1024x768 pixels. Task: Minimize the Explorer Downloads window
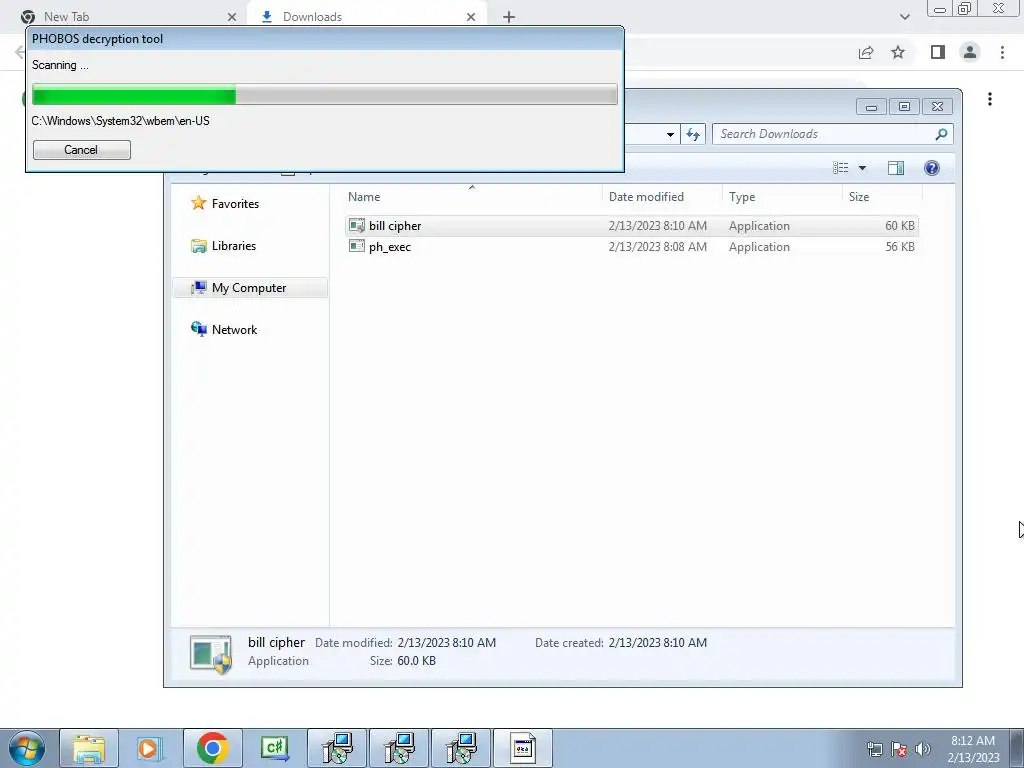[x=871, y=106]
